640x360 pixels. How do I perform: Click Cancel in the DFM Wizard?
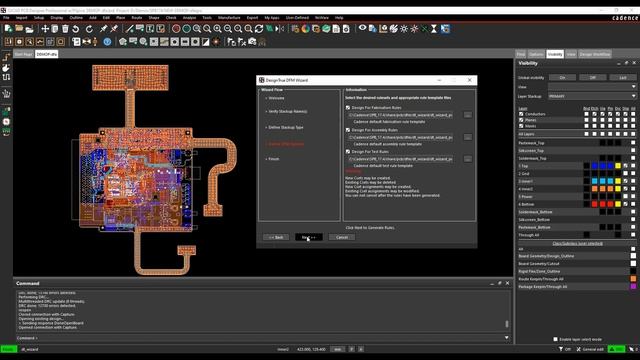coord(342,237)
